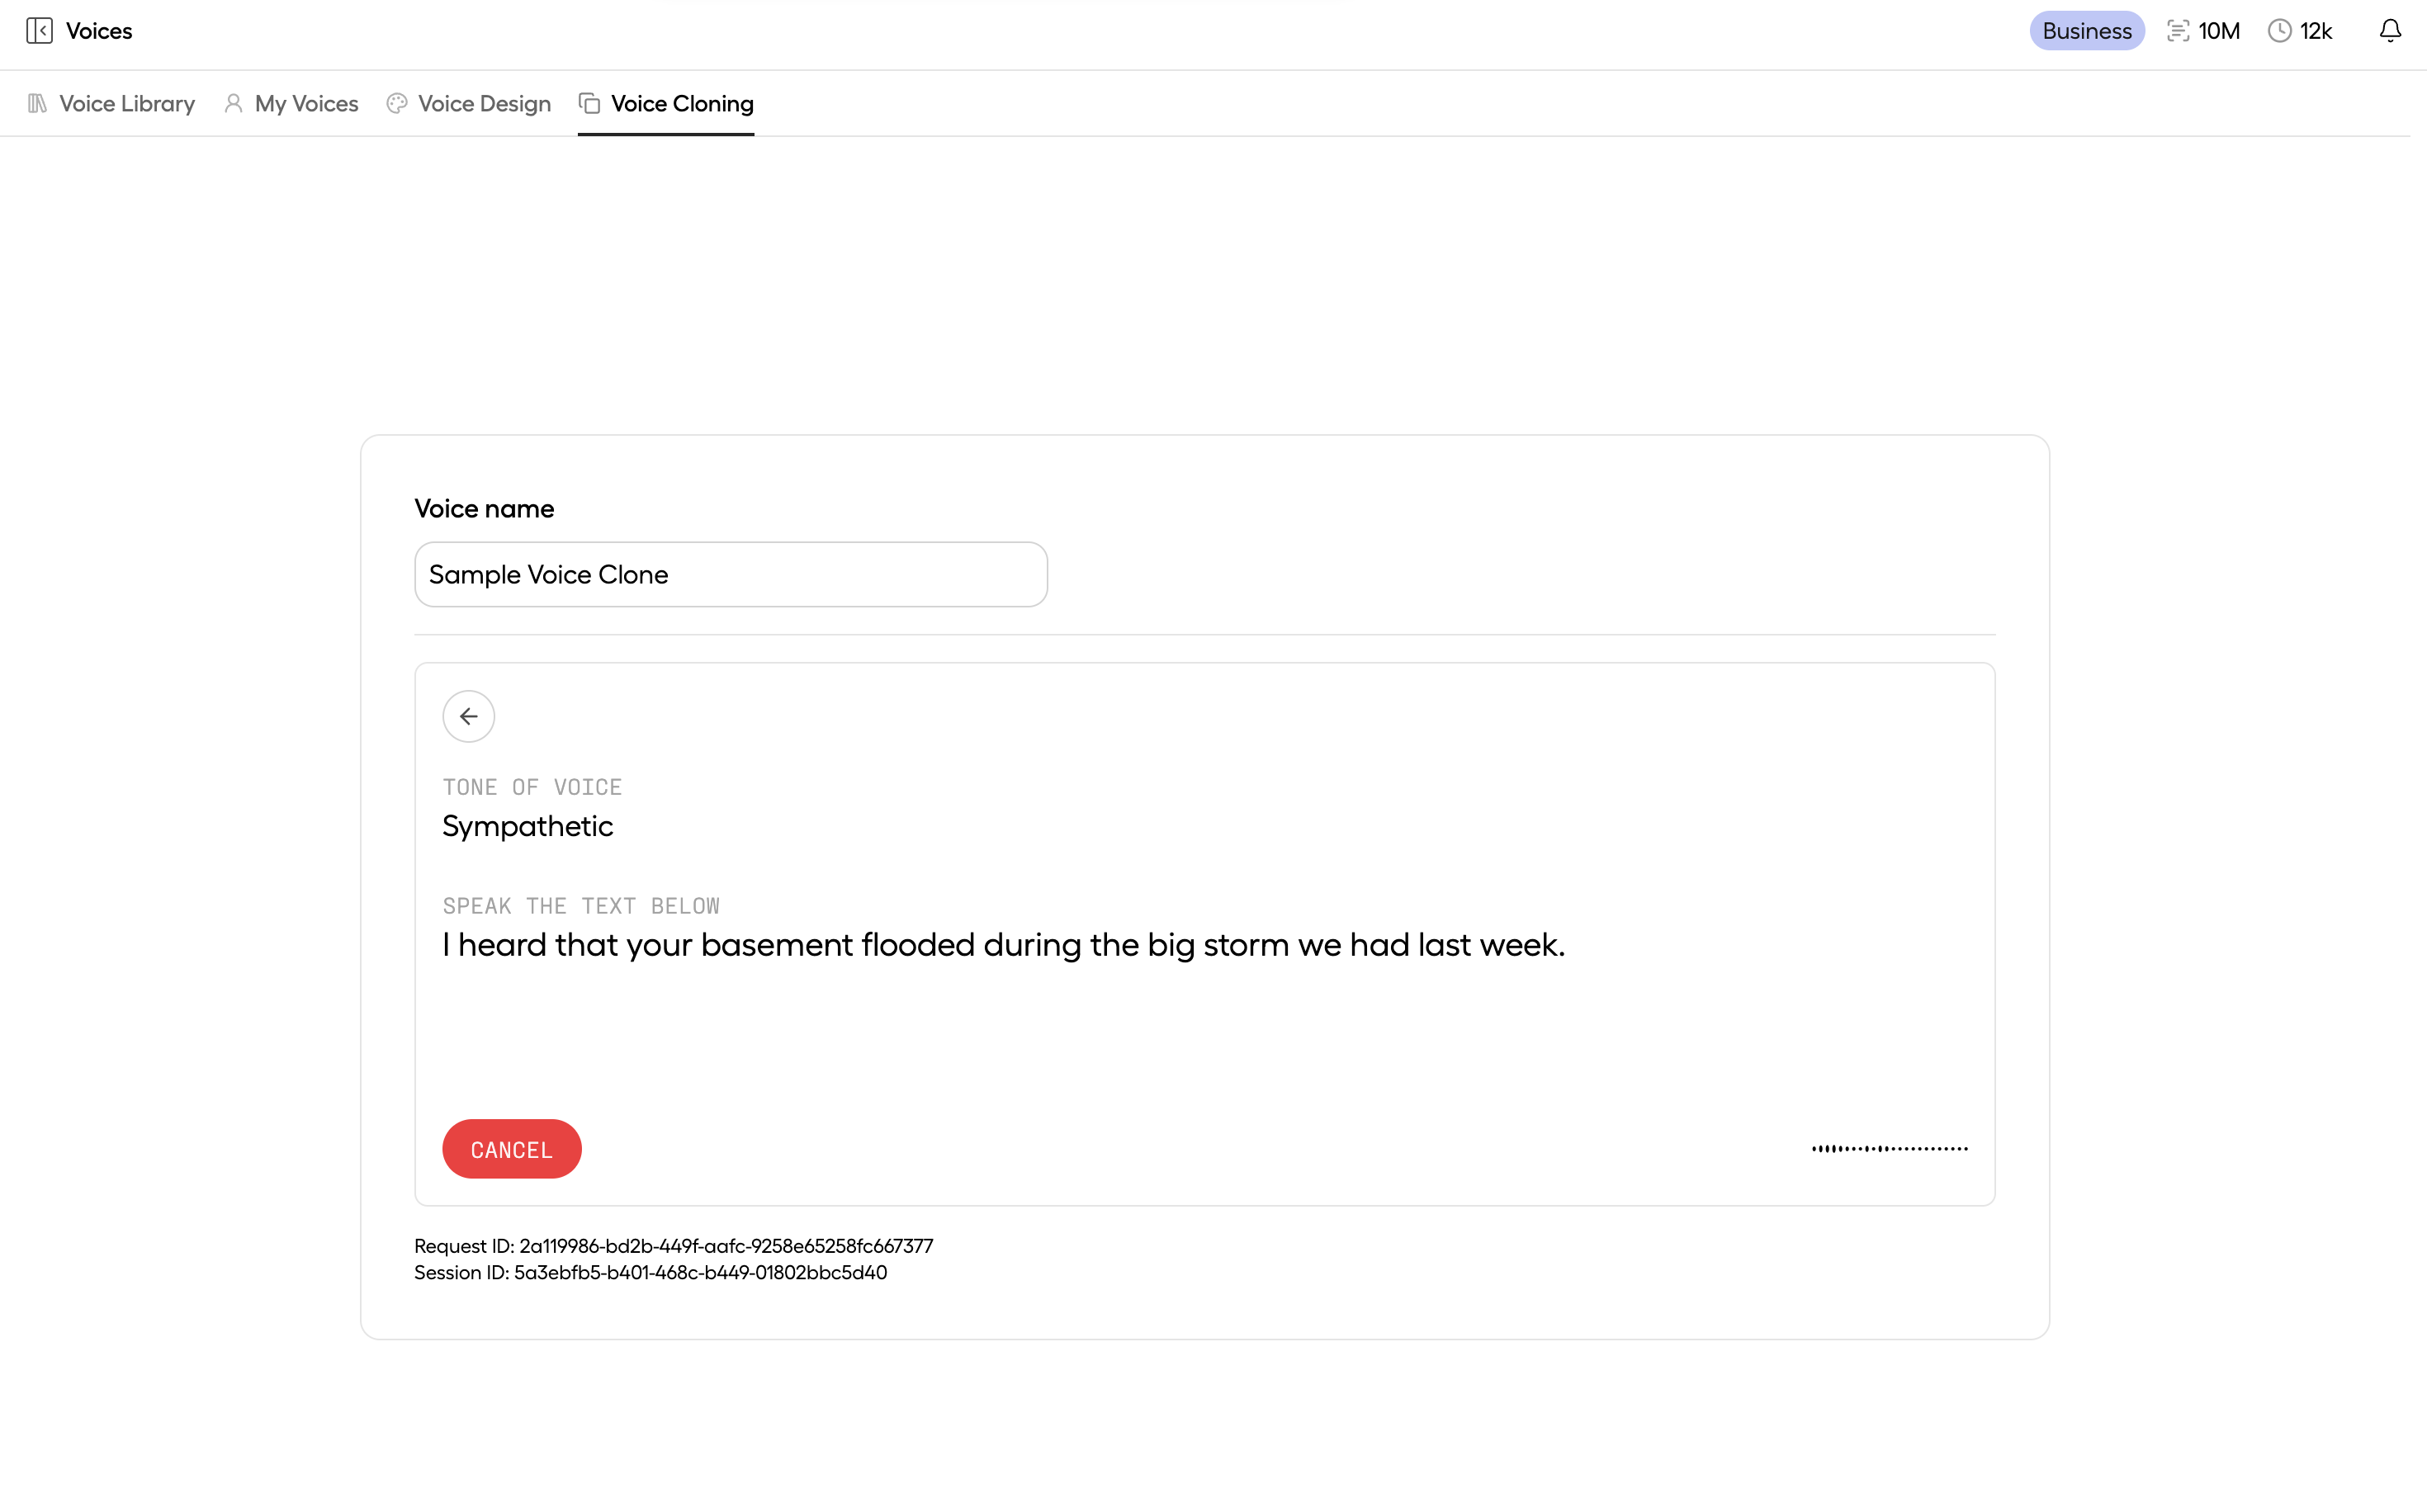
Task: Click the character credits icon
Action: tap(2177, 31)
